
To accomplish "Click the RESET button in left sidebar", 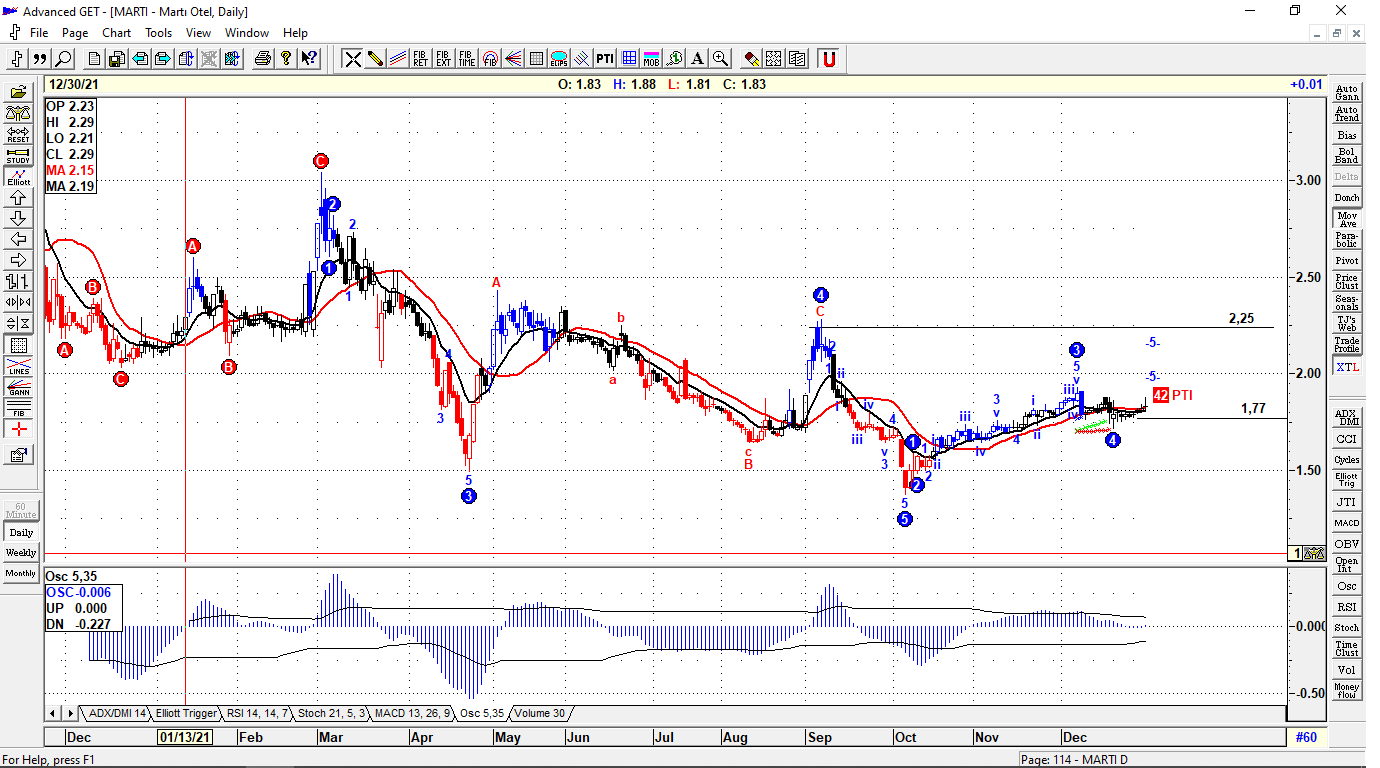I will click(18, 134).
